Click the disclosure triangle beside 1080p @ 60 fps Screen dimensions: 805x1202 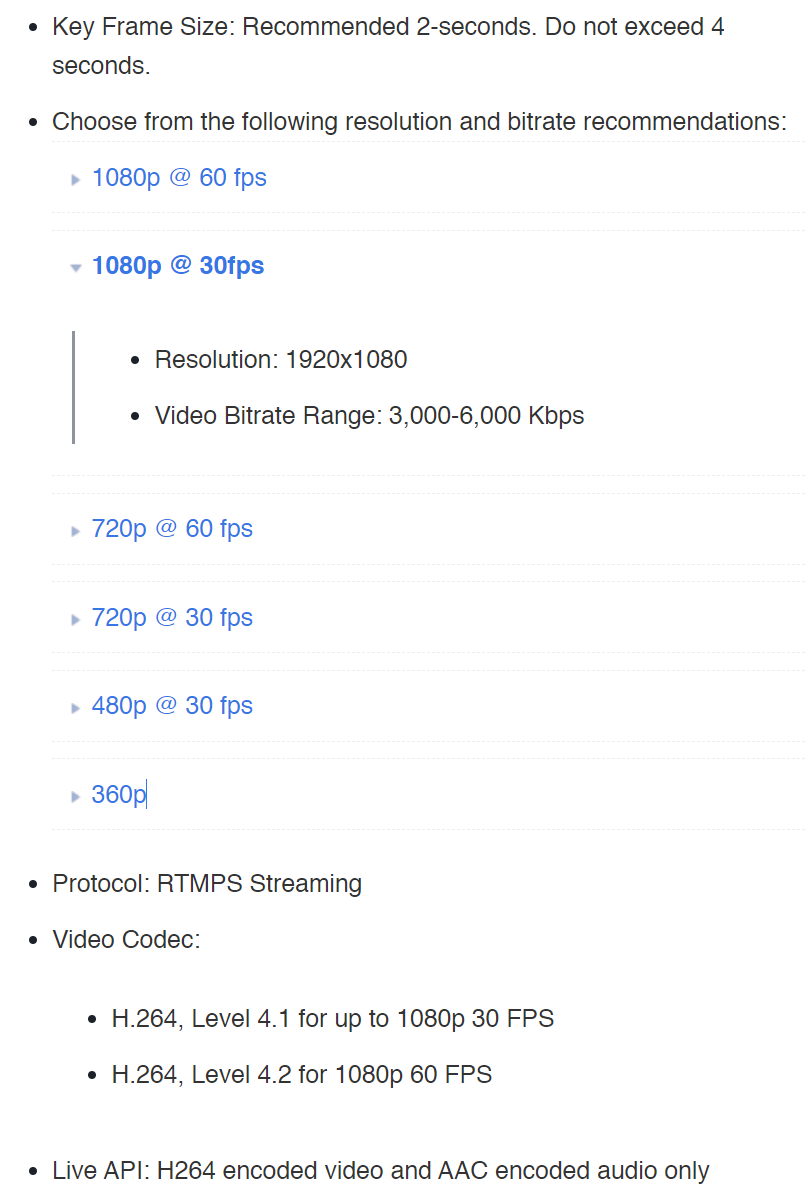[75, 180]
